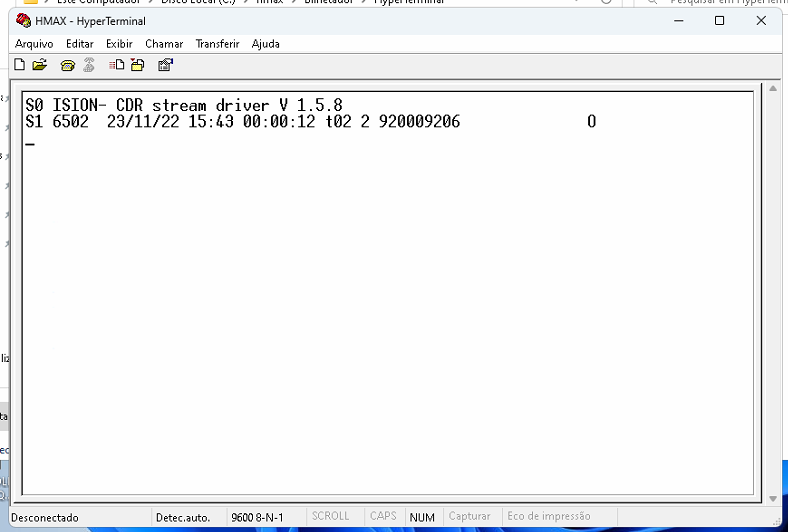Open the Transferir menu
Screen dimensions: 788x532
(217, 44)
